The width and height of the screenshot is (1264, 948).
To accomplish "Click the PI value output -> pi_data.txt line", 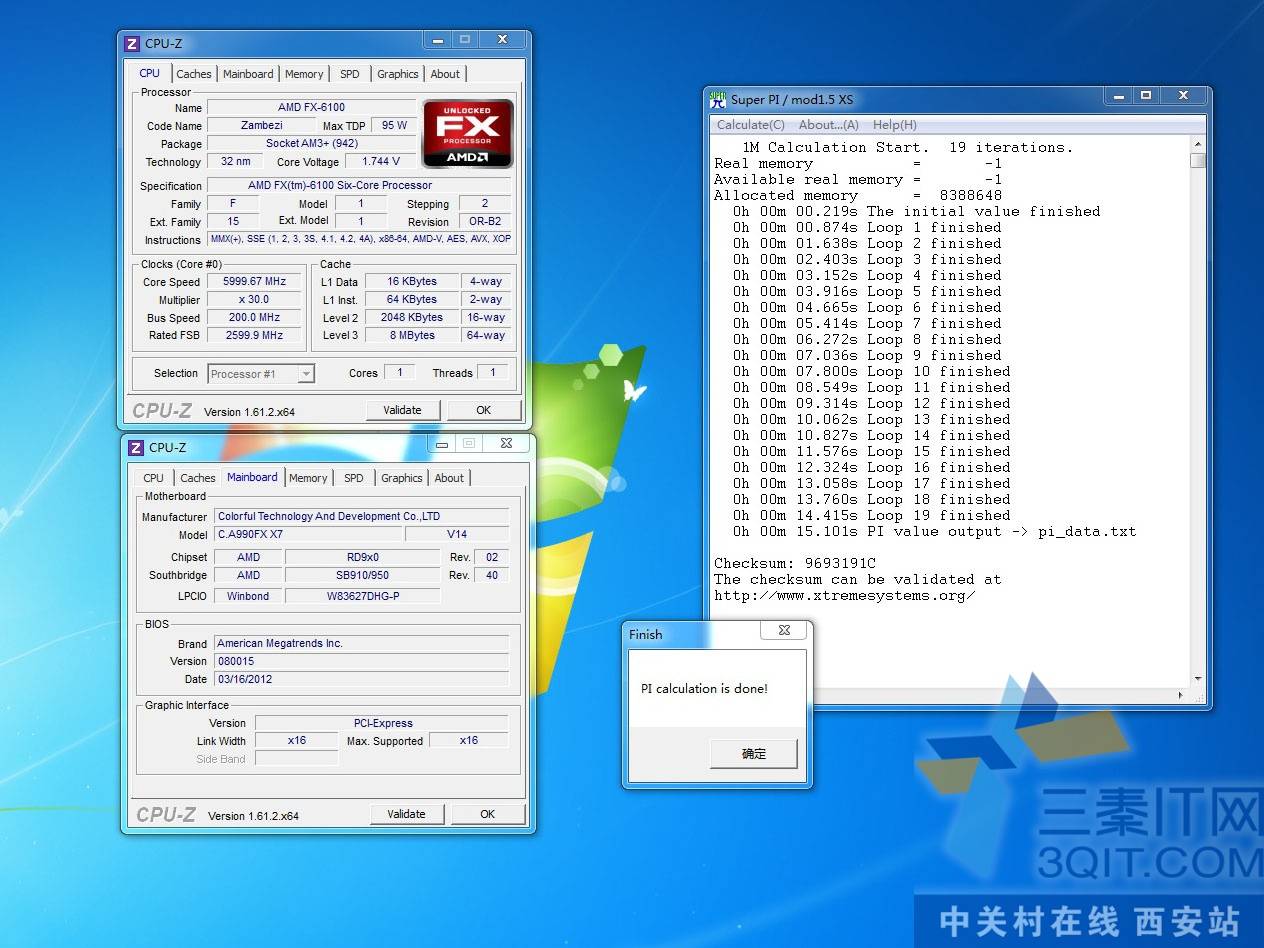I will pos(934,531).
